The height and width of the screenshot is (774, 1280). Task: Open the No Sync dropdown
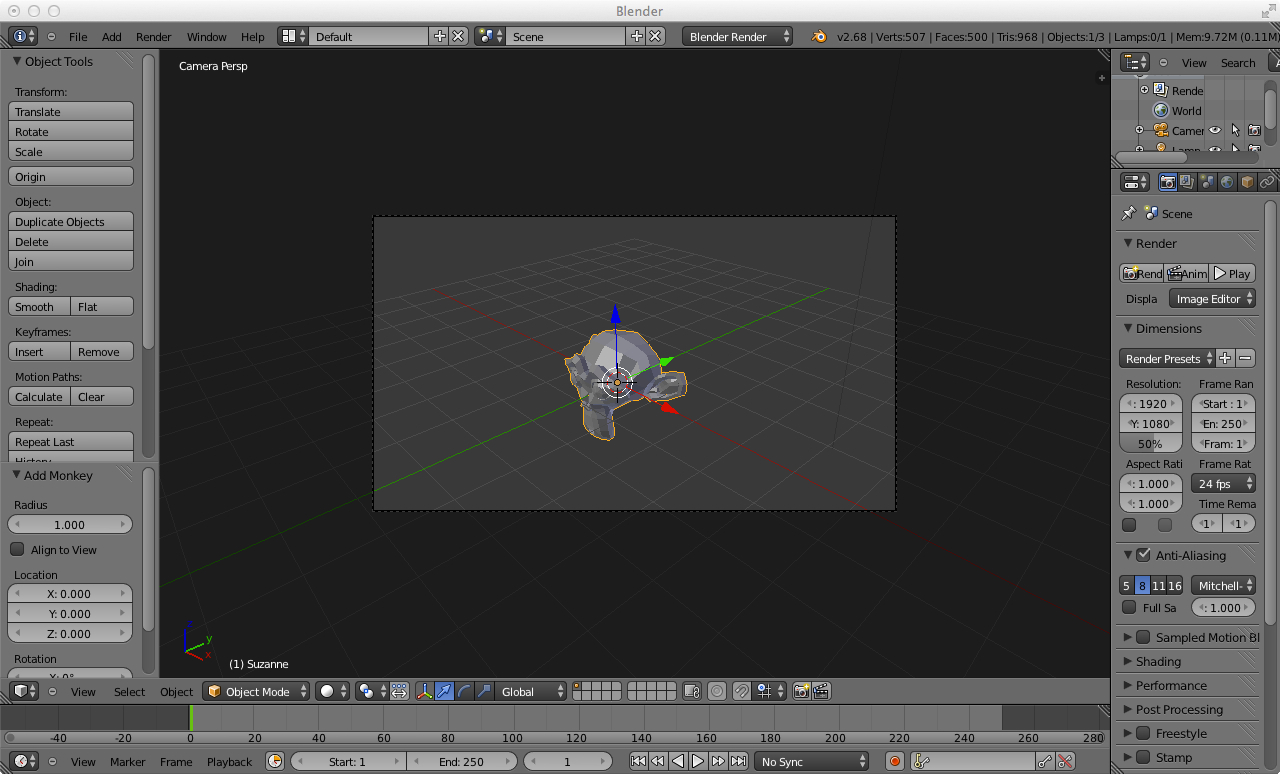tap(812, 761)
